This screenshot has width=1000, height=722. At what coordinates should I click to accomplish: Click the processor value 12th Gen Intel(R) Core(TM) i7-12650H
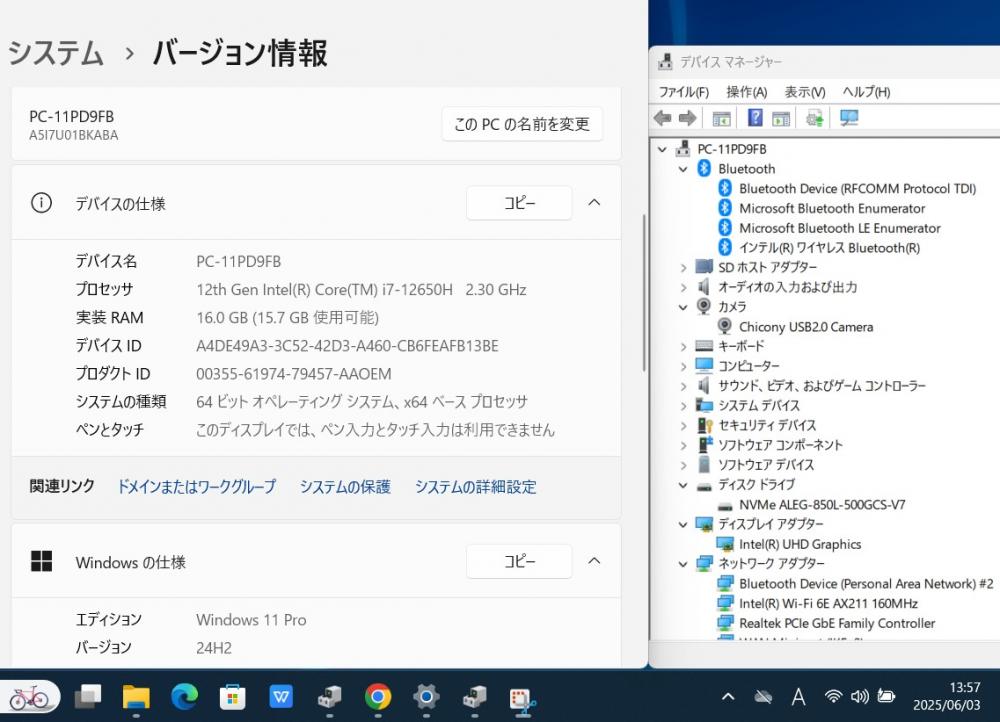click(325, 290)
